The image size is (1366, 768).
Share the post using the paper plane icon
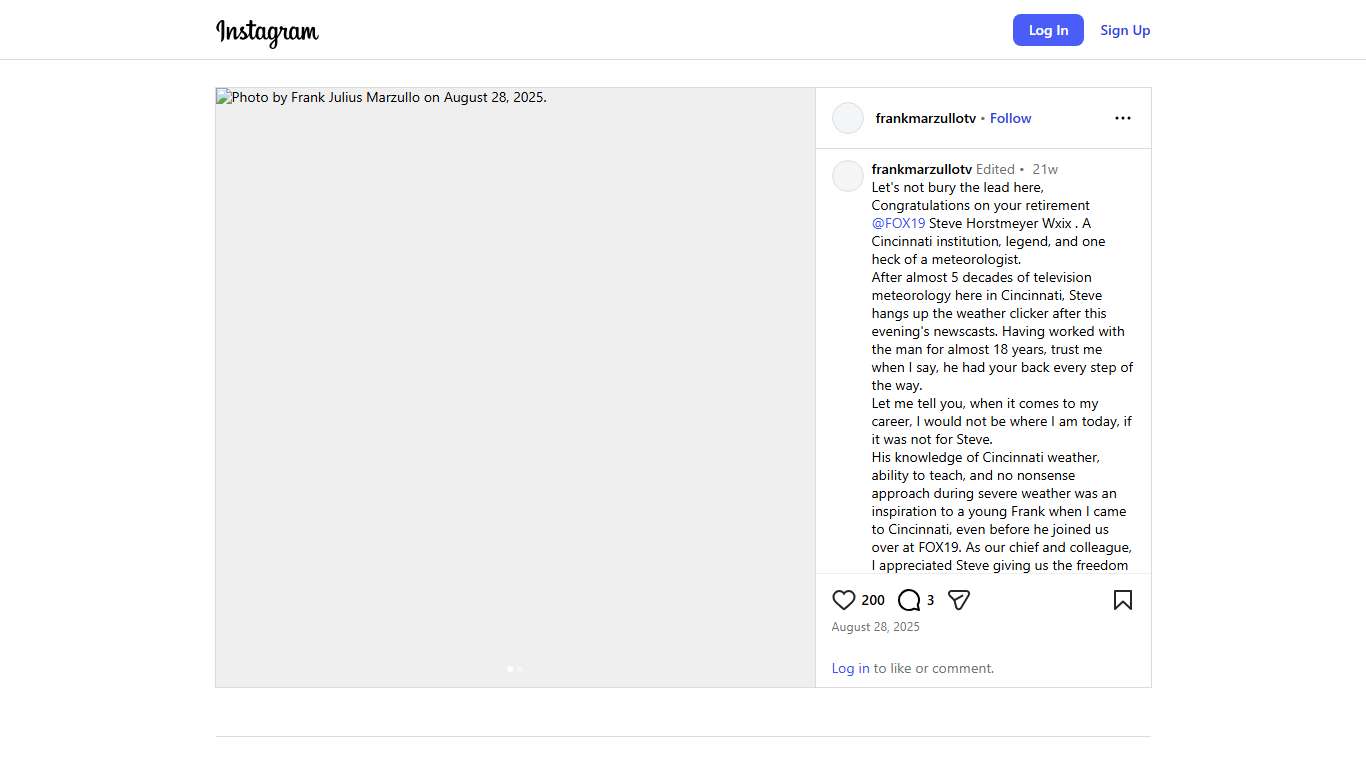959,600
